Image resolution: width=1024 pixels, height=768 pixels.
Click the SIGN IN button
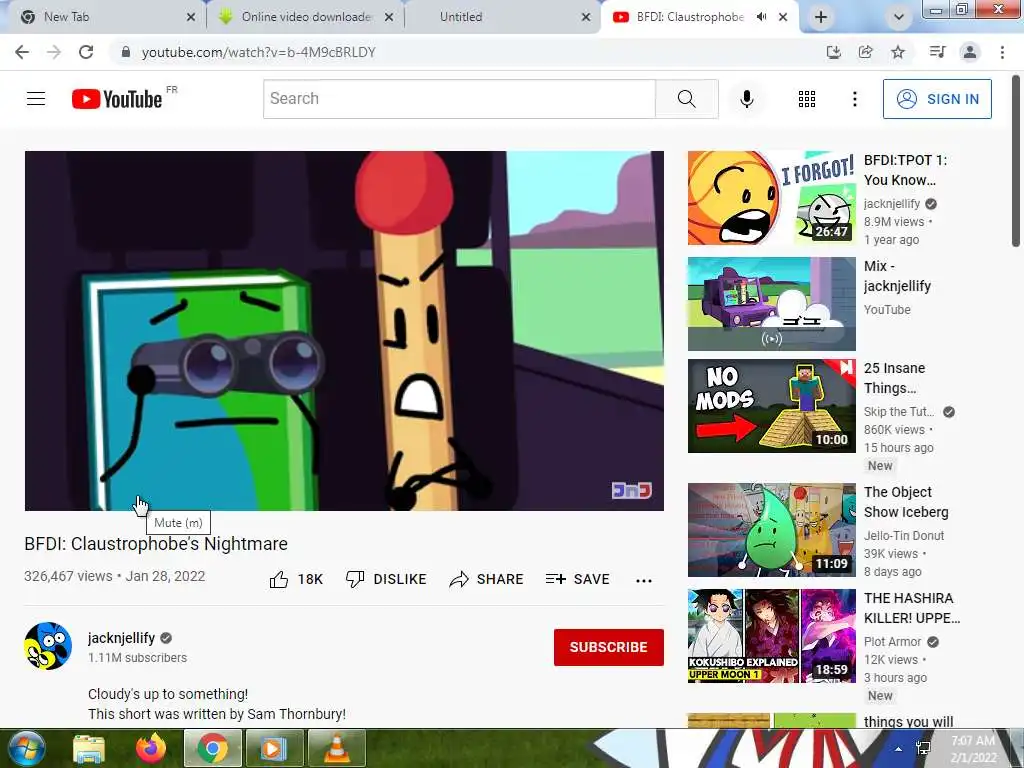pos(937,99)
